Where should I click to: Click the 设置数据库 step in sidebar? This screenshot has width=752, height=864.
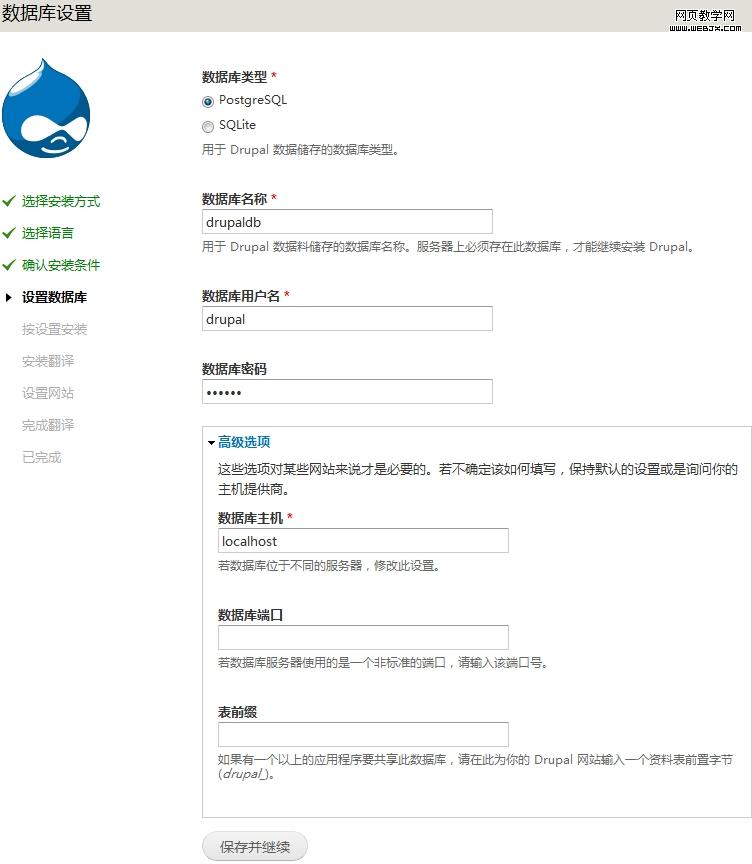tap(54, 297)
